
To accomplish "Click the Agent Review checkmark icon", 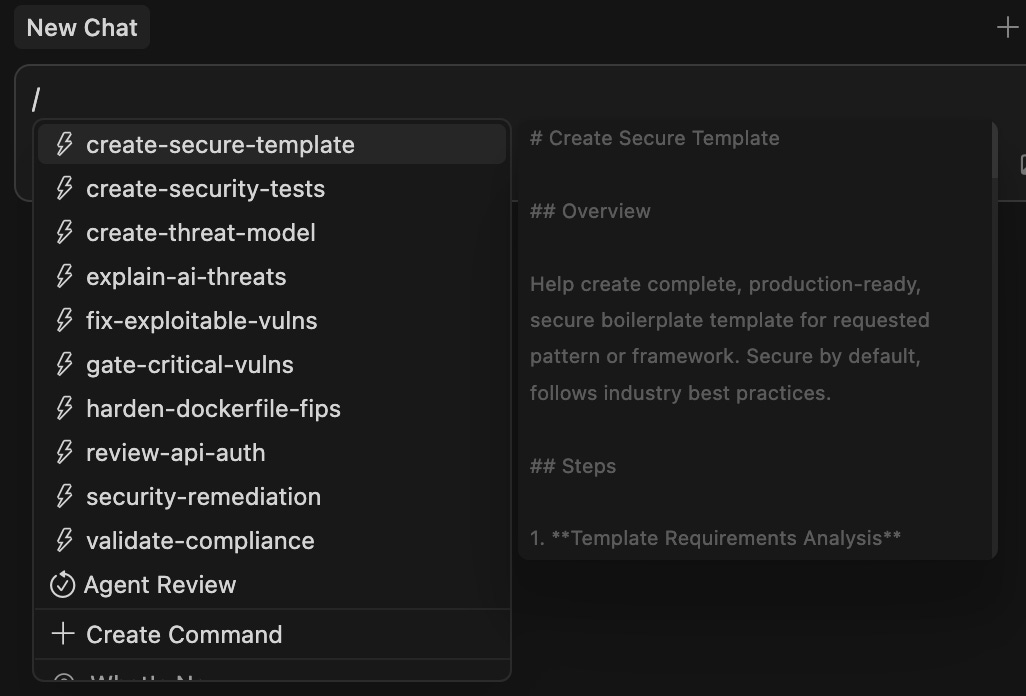I will [x=63, y=585].
